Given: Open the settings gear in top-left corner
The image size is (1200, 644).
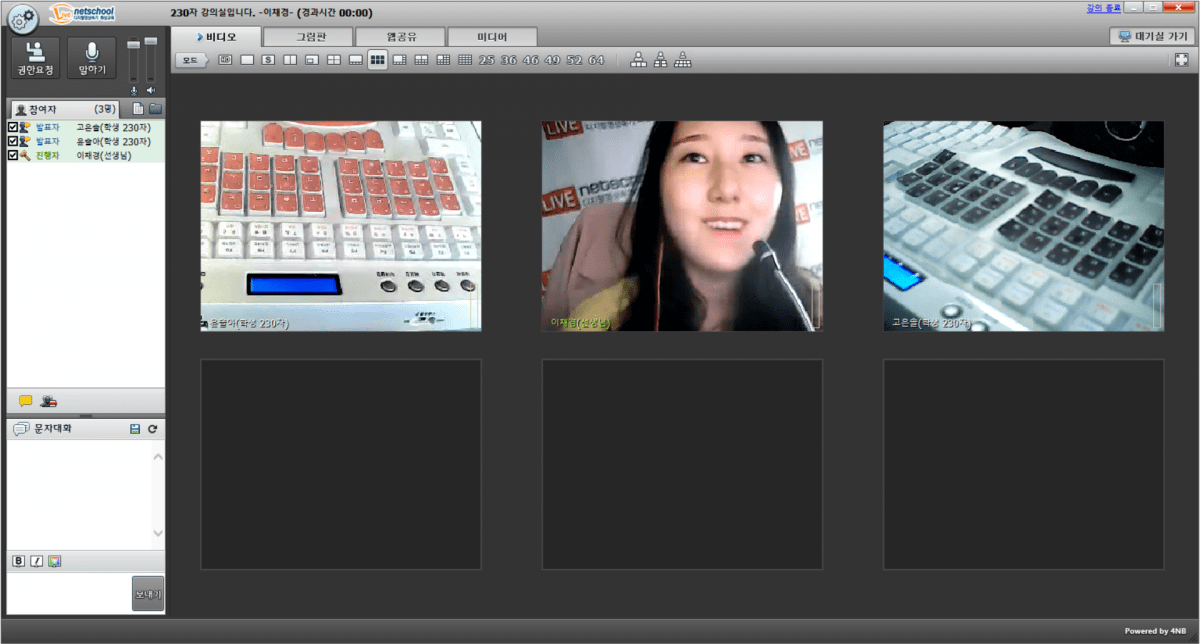Looking at the screenshot, I should [22, 18].
